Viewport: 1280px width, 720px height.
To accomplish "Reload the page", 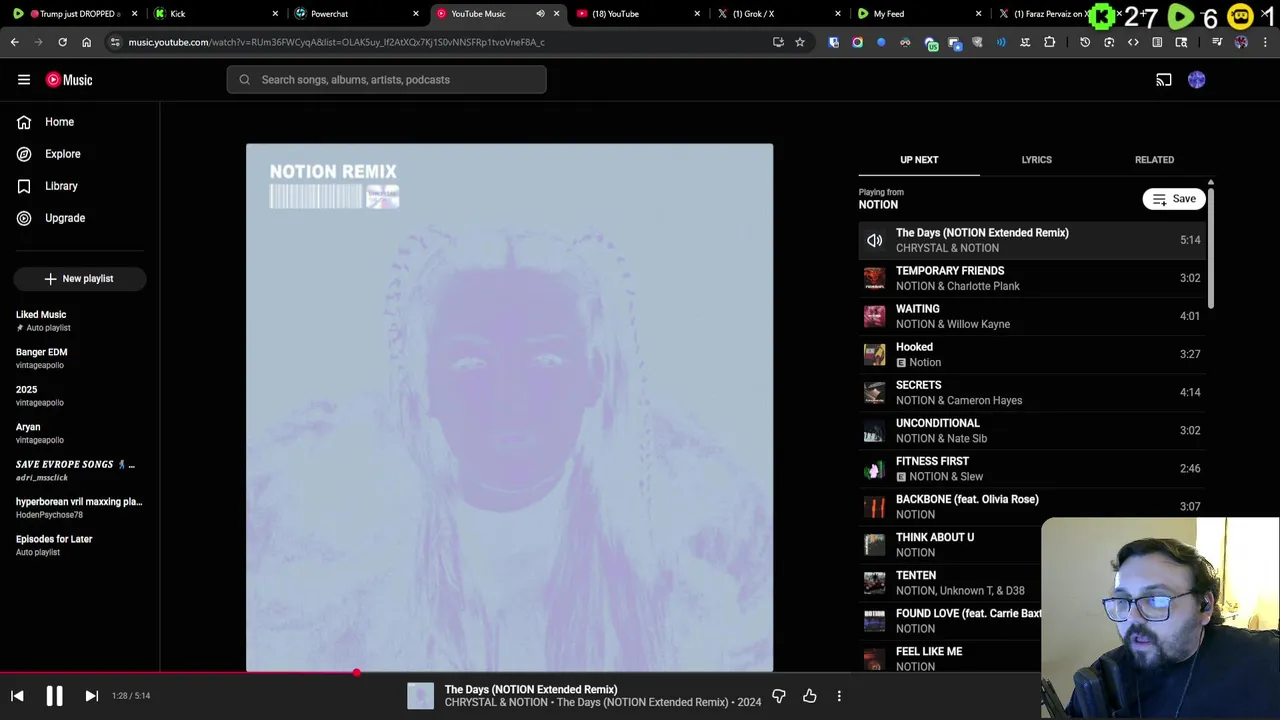I will [x=62, y=42].
